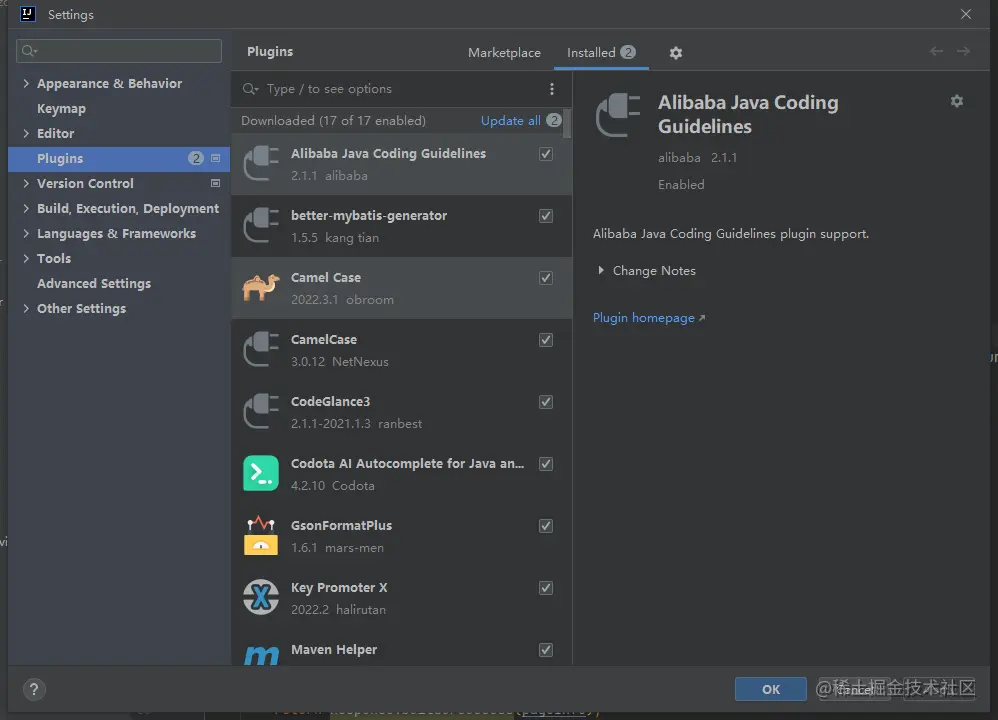Open the three-dot options in plugin search
Image resolution: width=998 pixels, height=720 pixels.
click(552, 89)
